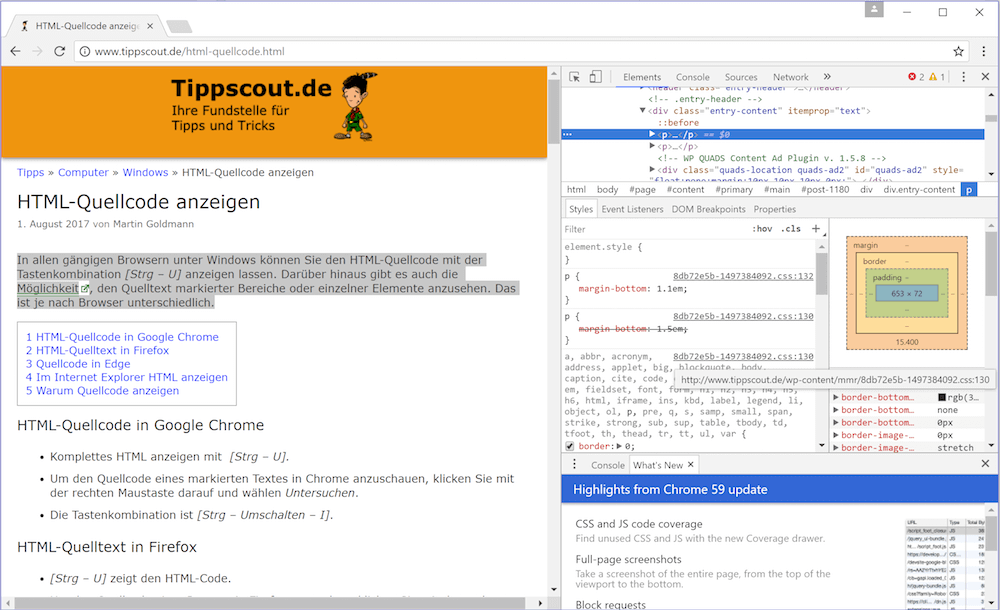The image size is (1000, 610).
Task: Select the Event Listeners sidebar tab
Action: click(632, 209)
